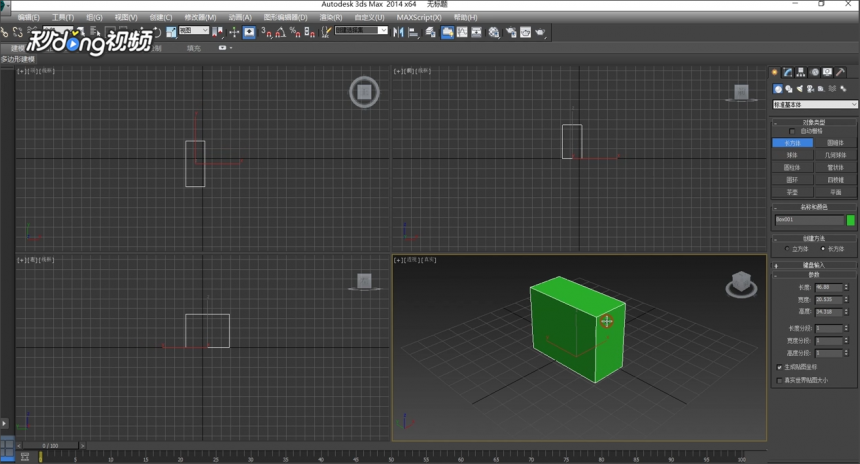Open the curve editor icon
The width and height of the screenshot is (860, 464).
coord(462,32)
